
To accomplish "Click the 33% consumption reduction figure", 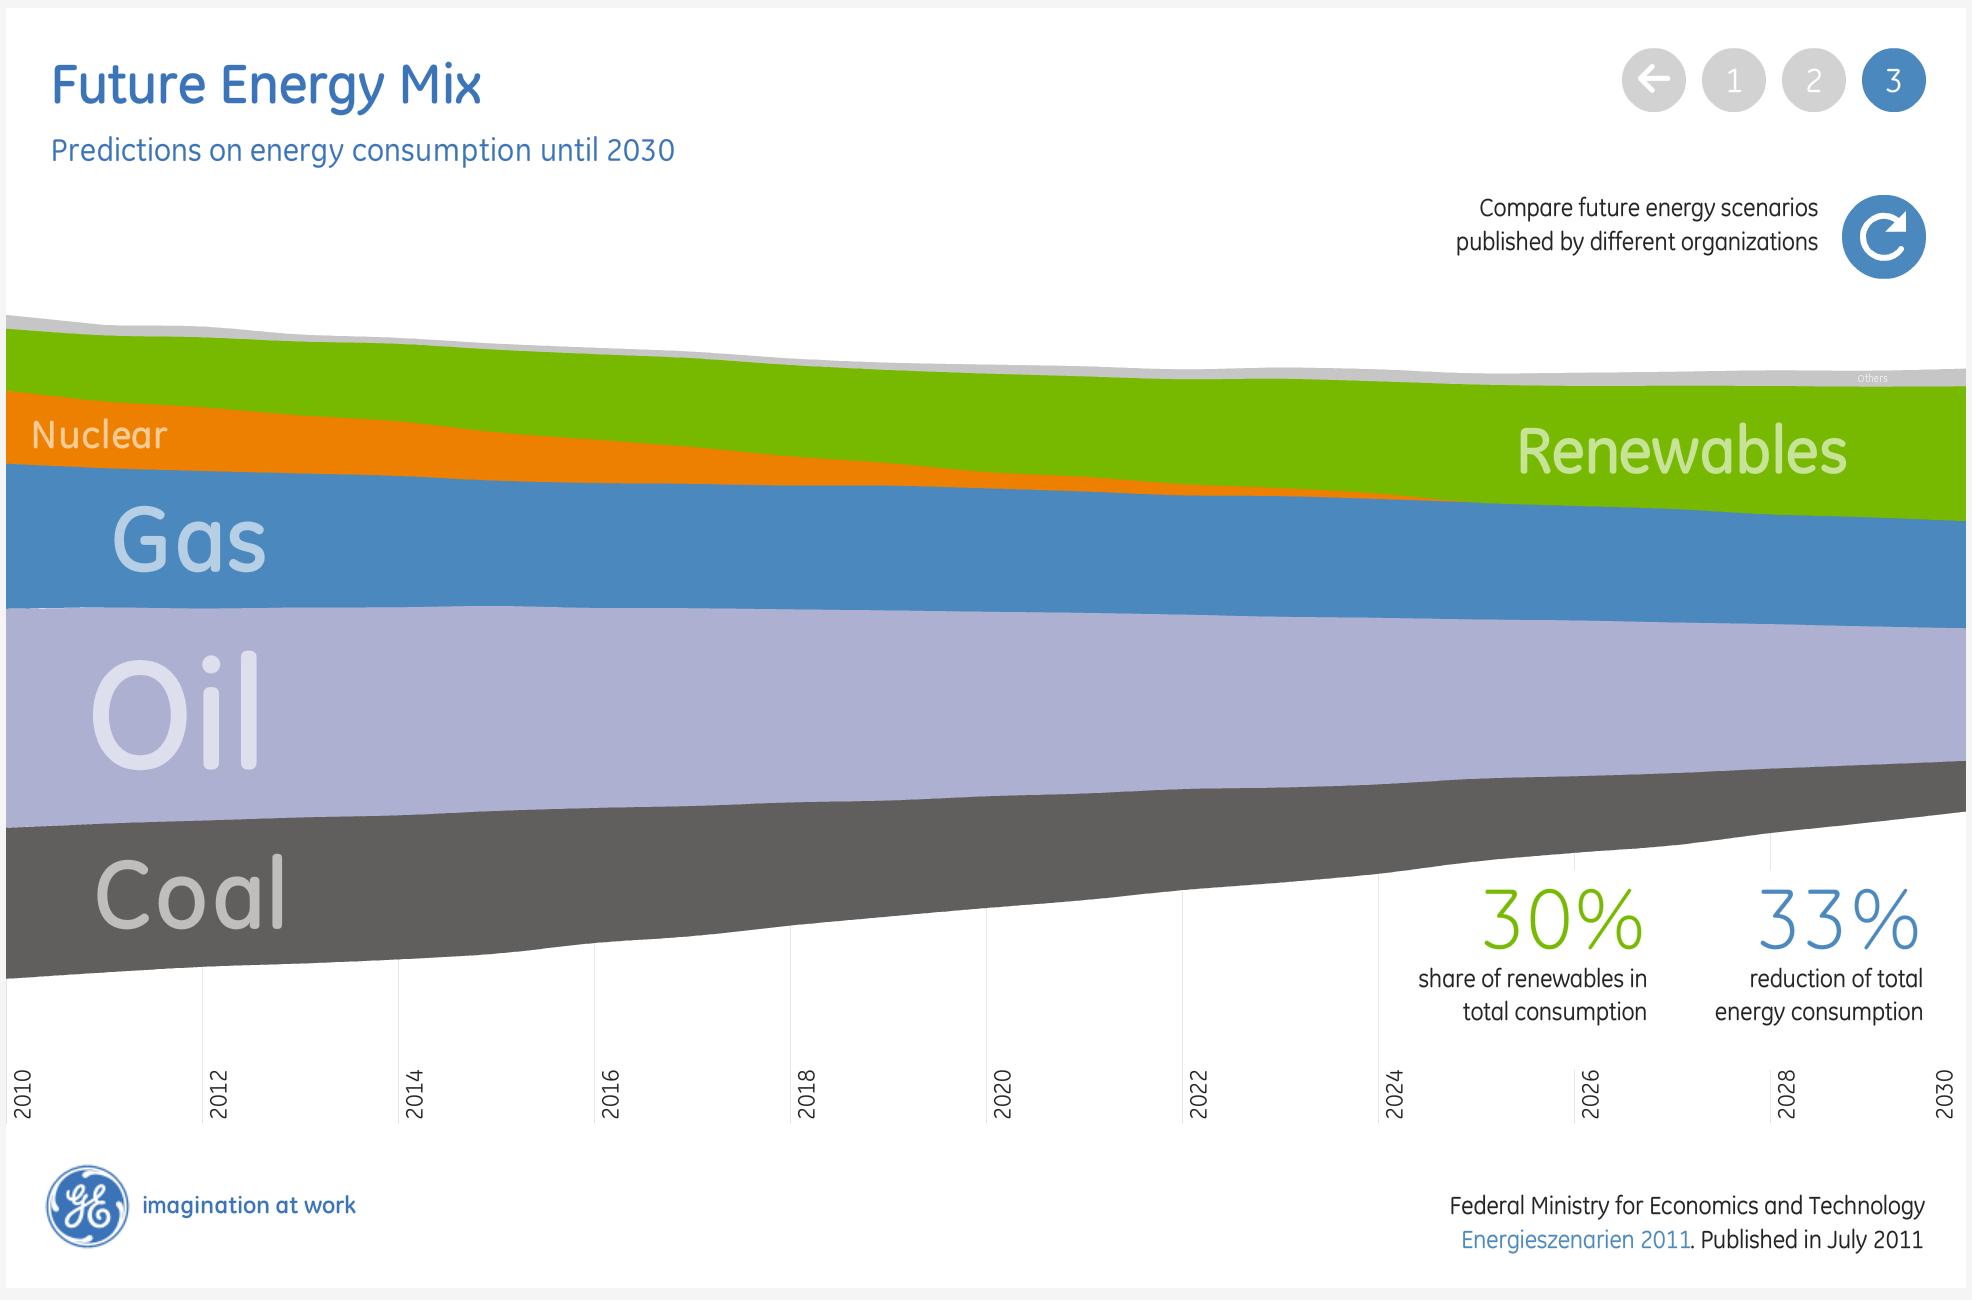I will (1839, 919).
